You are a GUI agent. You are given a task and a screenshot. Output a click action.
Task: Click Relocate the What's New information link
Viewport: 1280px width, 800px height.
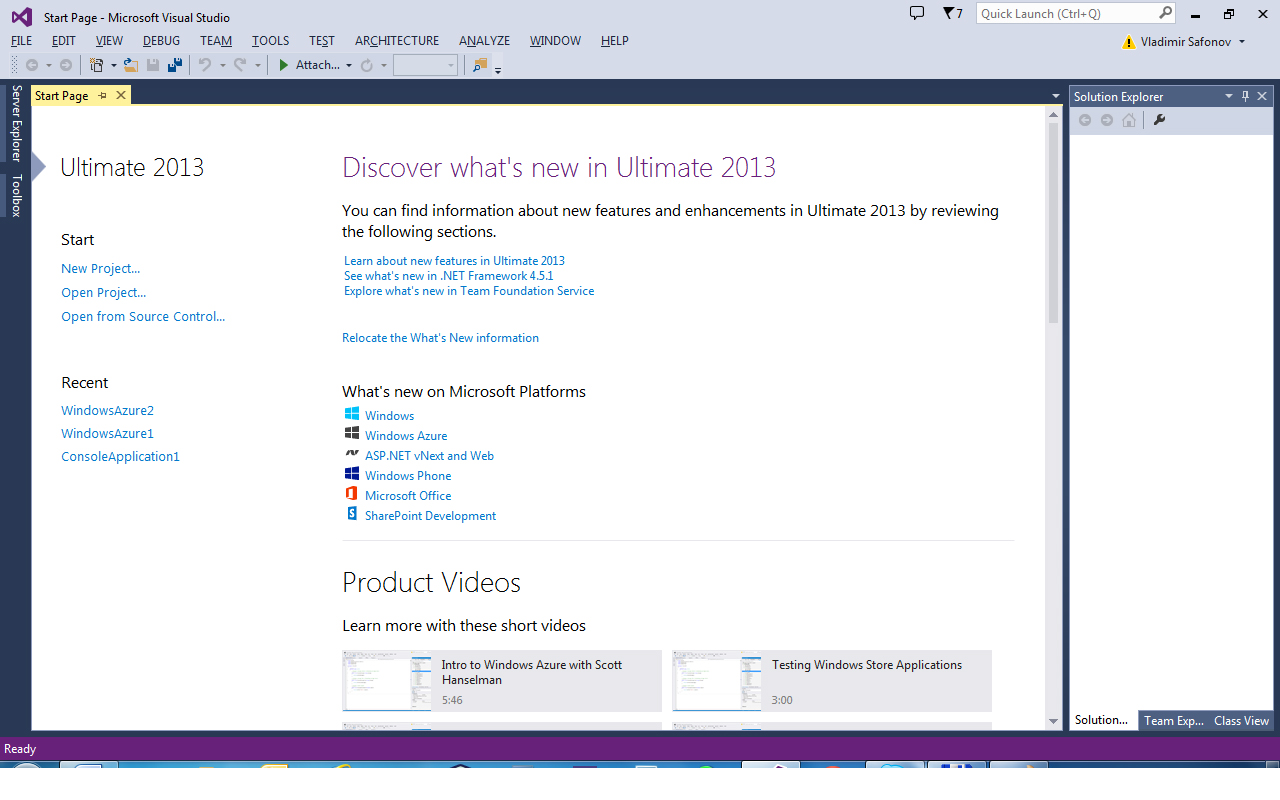[440, 338]
